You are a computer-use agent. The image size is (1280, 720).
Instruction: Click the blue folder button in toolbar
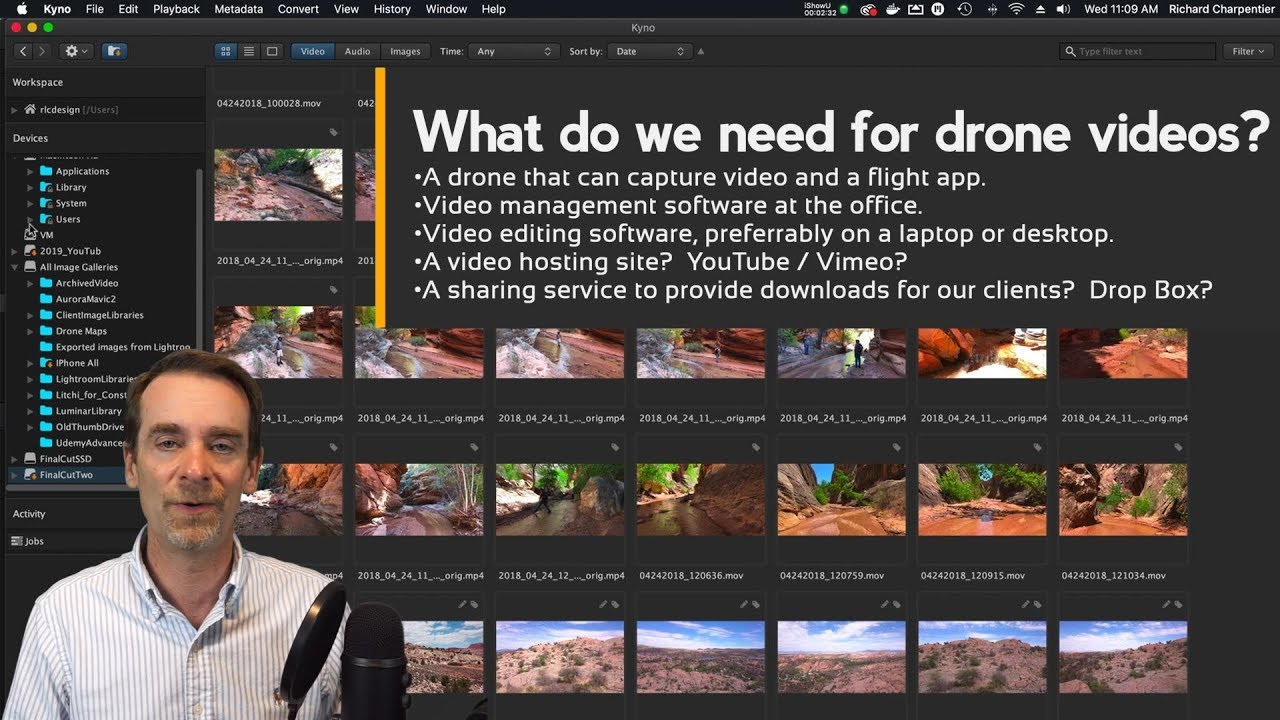(113, 51)
